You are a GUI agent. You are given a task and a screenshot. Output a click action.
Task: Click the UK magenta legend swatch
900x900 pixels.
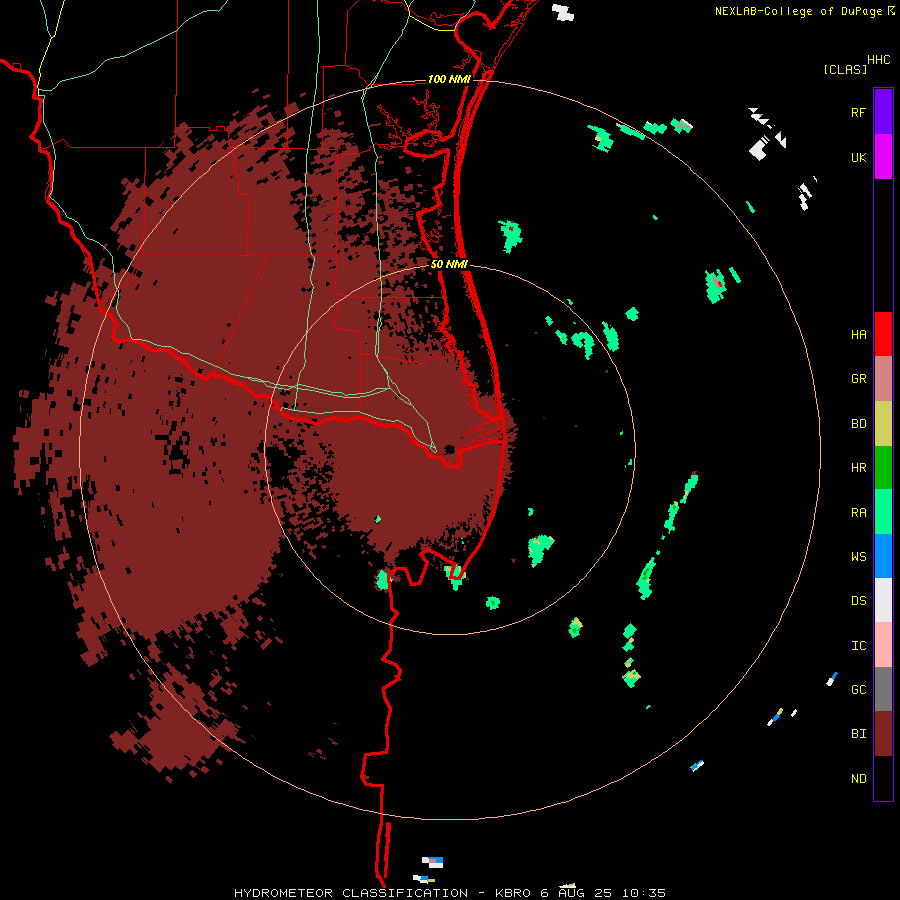(883, 156)
